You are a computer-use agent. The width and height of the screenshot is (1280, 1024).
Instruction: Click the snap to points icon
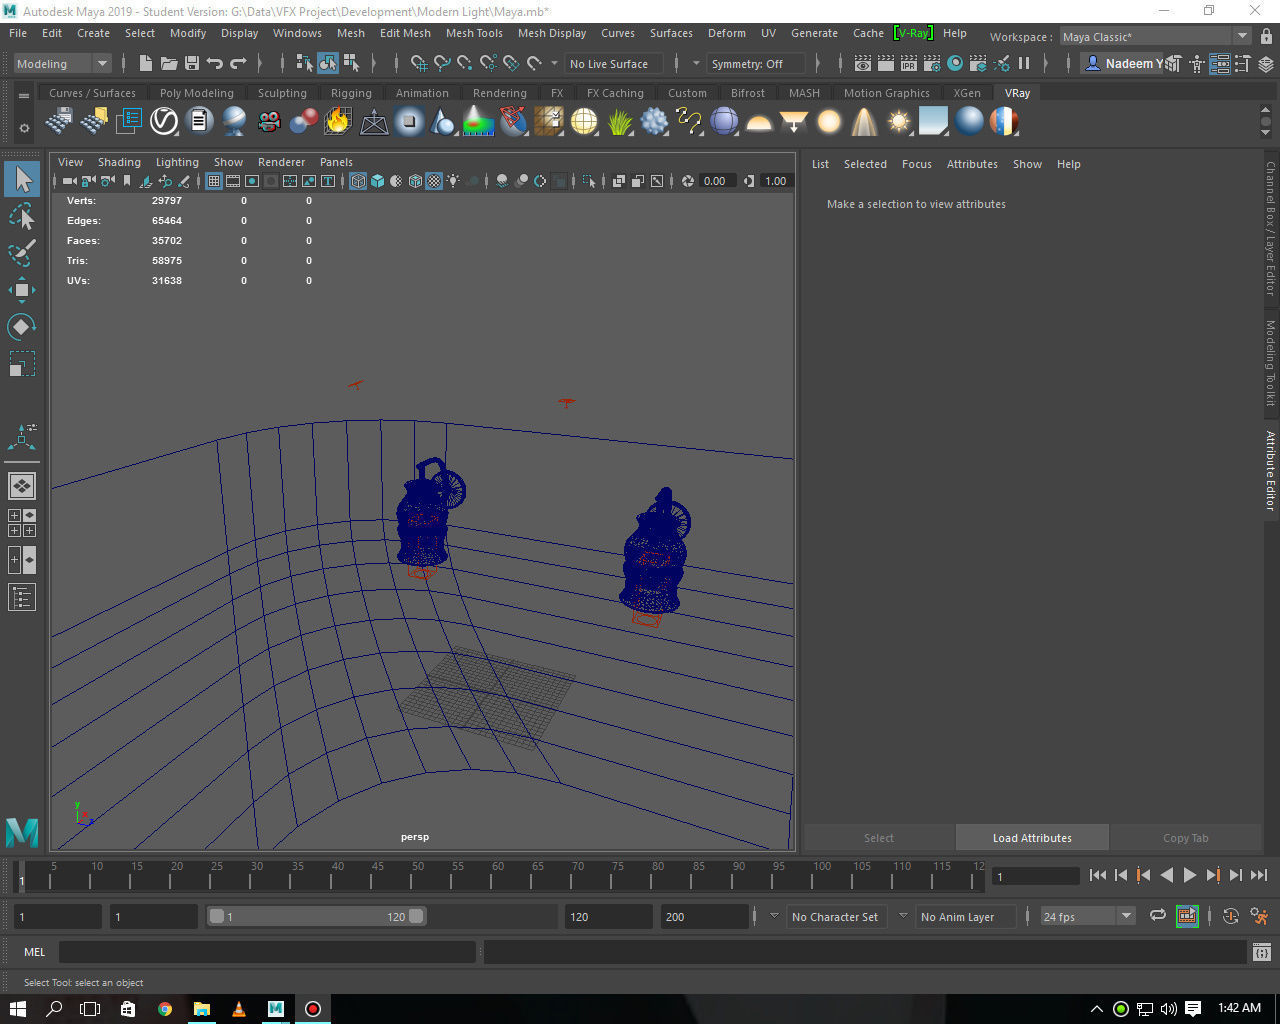pos(464,64)
